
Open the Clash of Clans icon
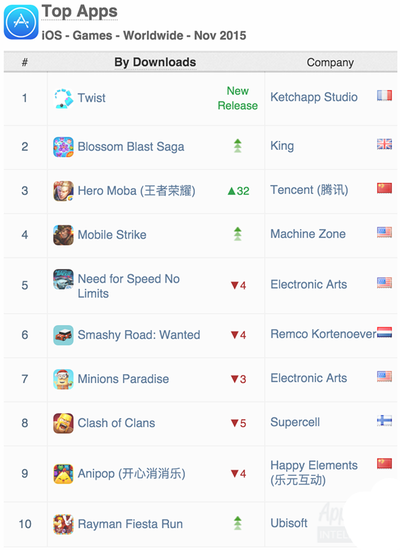coord(64,423)
